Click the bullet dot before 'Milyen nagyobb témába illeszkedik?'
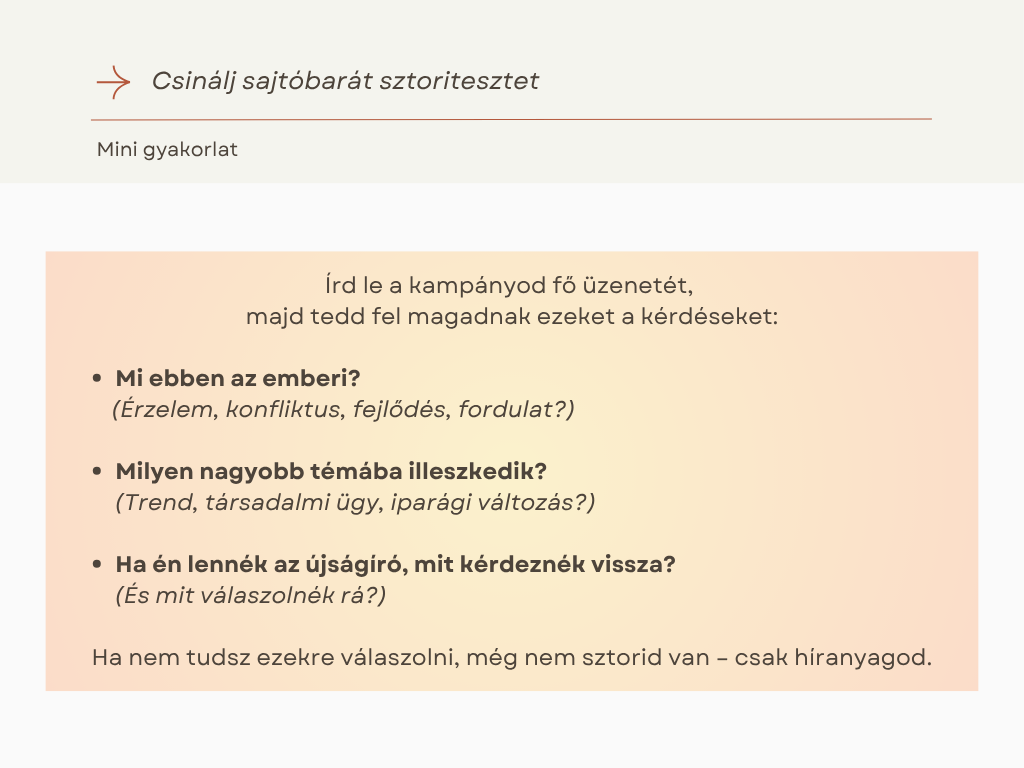Viewport: 1024px width, 768px height. (x=97, y=472)
